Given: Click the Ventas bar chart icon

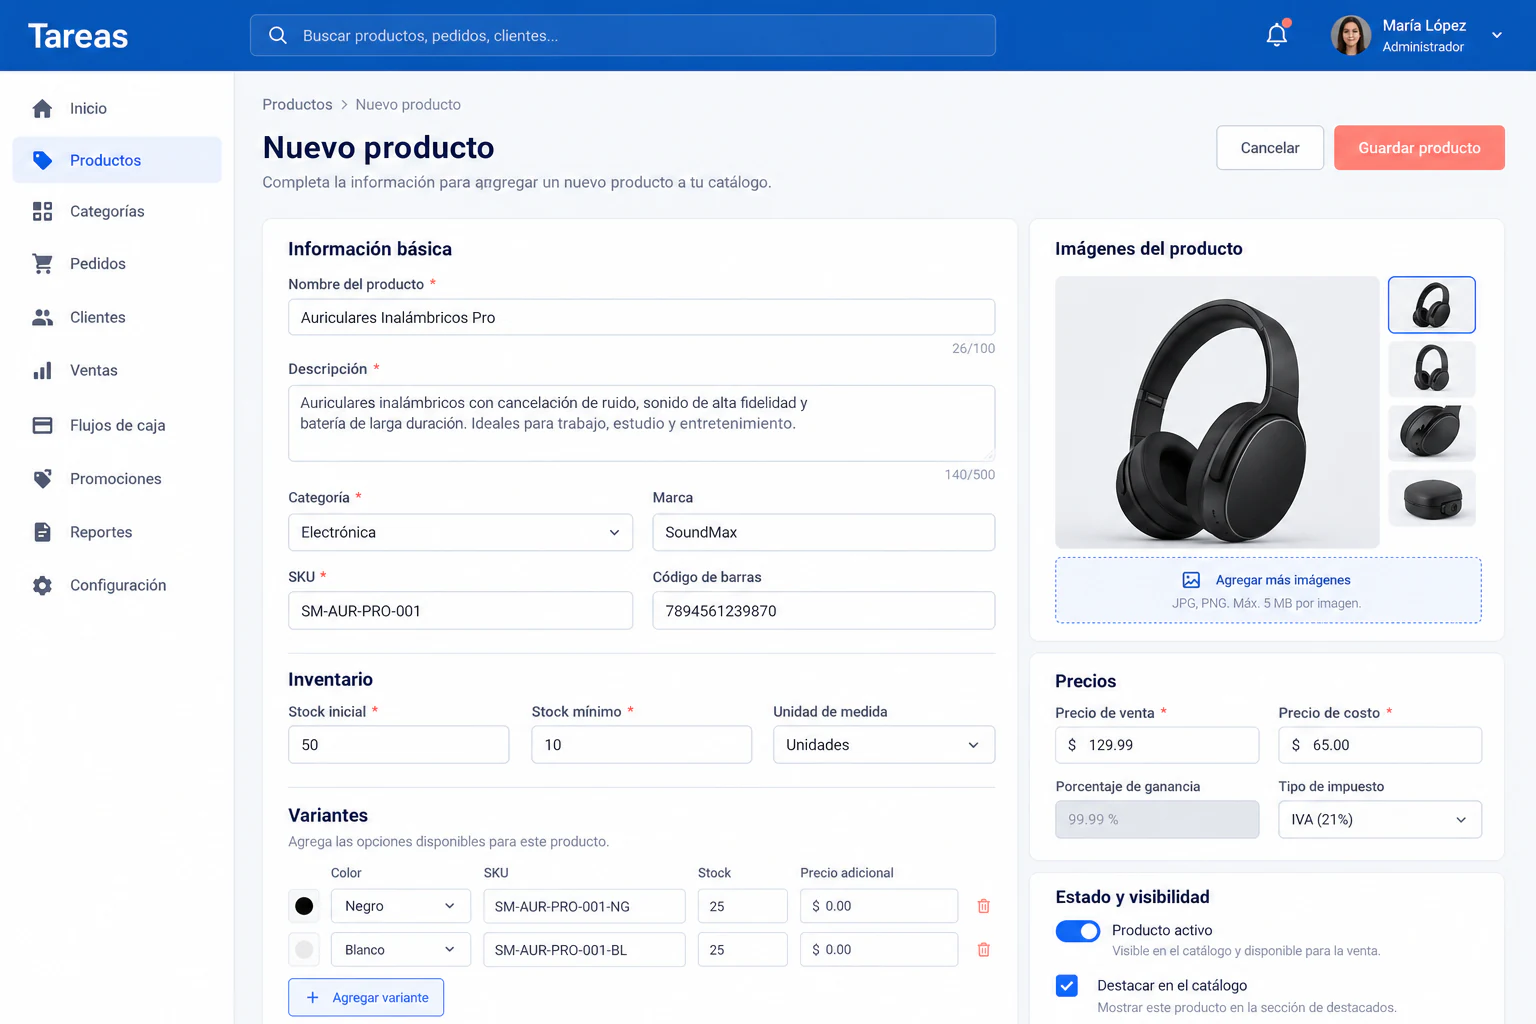Looking at the screenshot, I should tap(42, 371).
